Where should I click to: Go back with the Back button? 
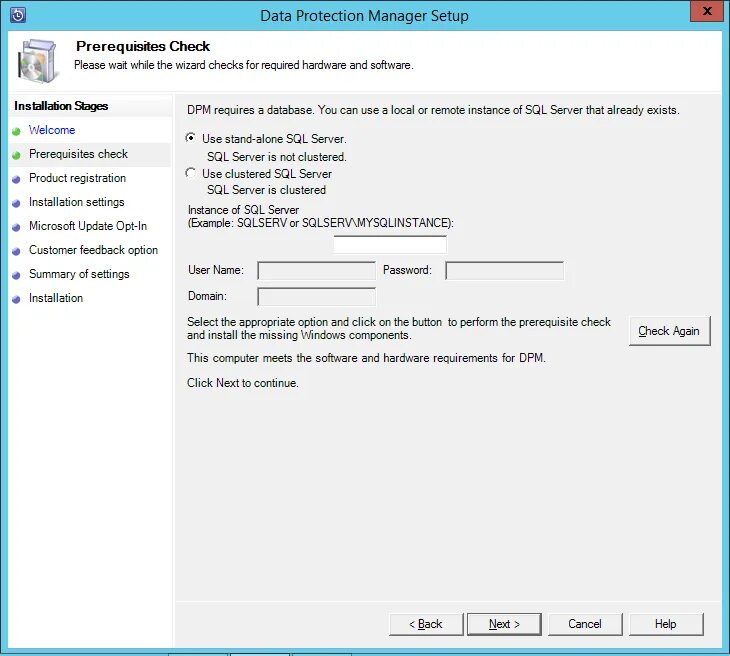tap(426, 624)
